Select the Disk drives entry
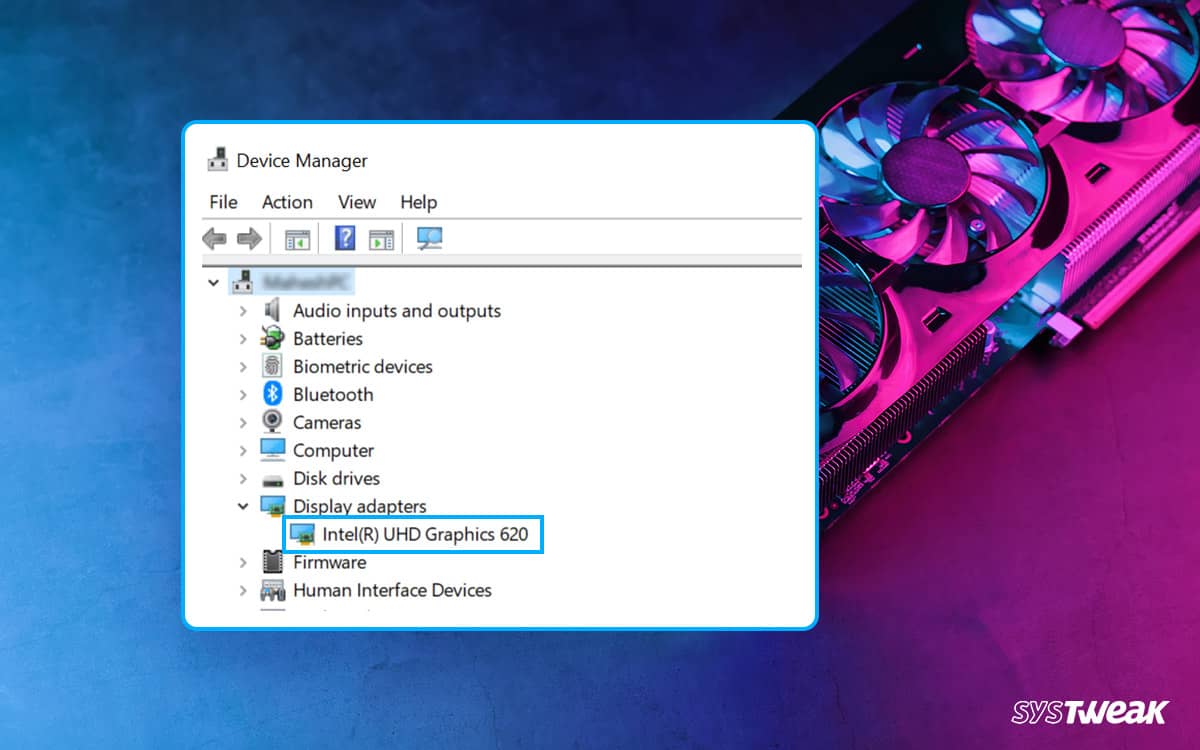This screenshot has height=750, width=1200. pos(336,478)
